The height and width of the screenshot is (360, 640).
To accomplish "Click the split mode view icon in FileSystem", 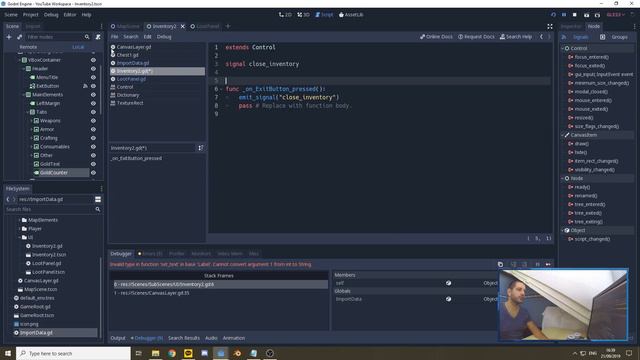I will point(98,199).
